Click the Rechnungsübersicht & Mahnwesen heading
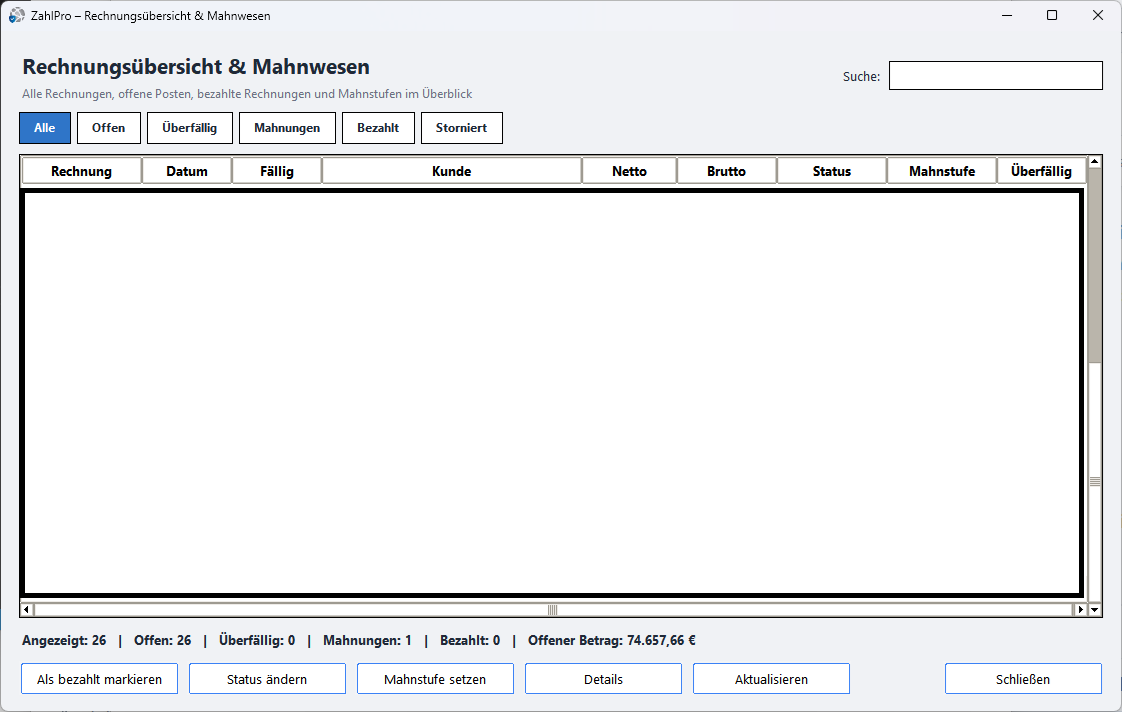Viewport: 1122px width, 713px height. coord(196,67)
